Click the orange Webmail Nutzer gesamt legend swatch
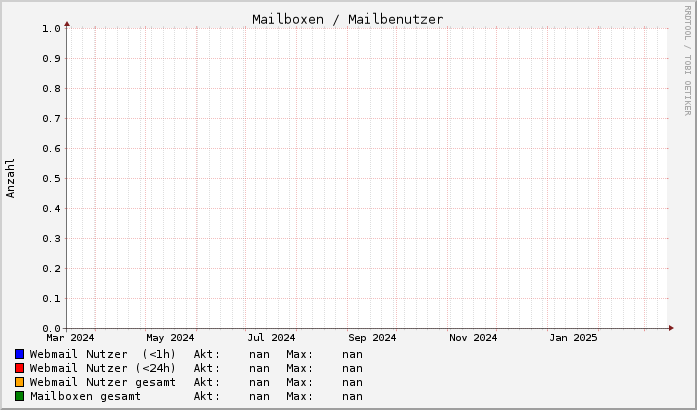This screenshot has width=697, height=410. tap(20, 382)
